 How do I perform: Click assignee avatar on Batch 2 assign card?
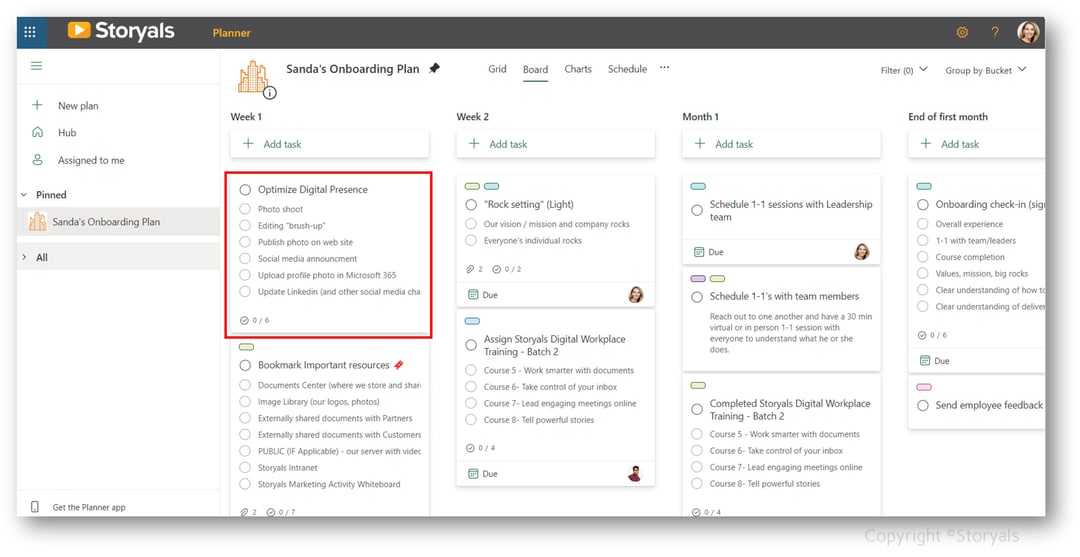point(635,474)
